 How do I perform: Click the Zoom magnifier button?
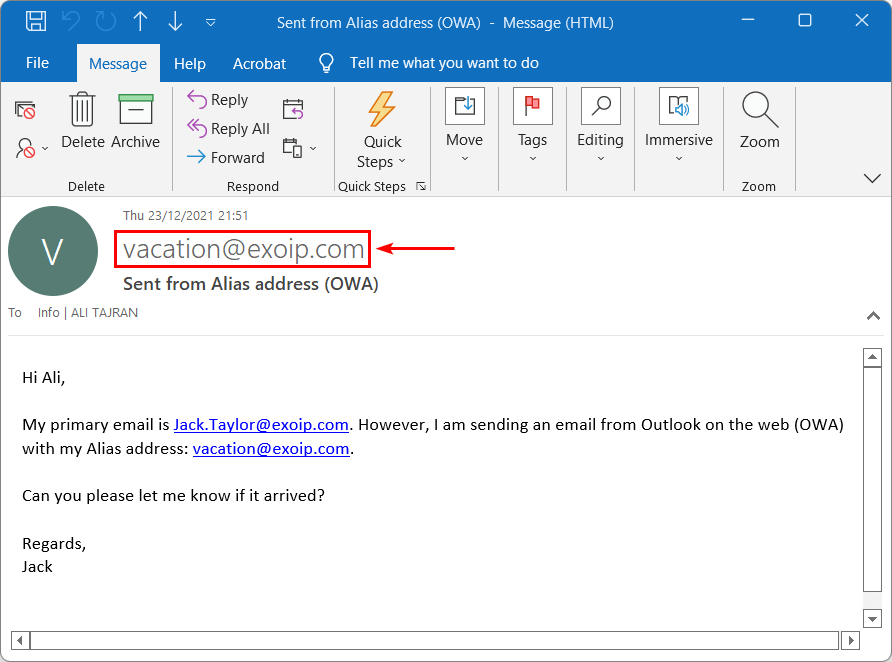(x=759, y=121)
